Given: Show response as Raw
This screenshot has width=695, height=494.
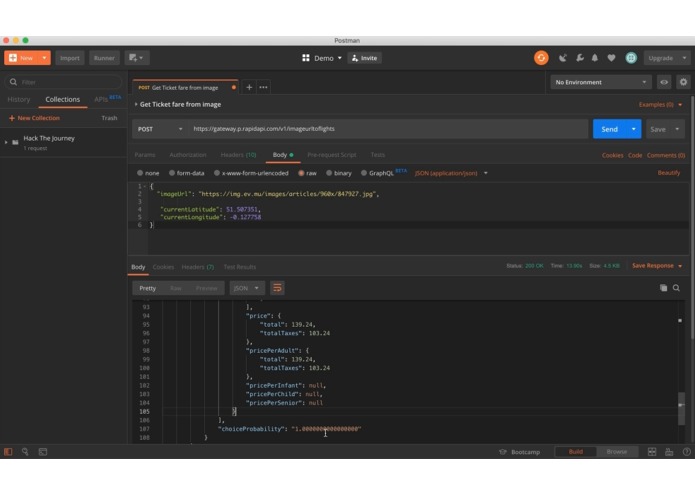Looking at the screenshot, I should (176, 288).
